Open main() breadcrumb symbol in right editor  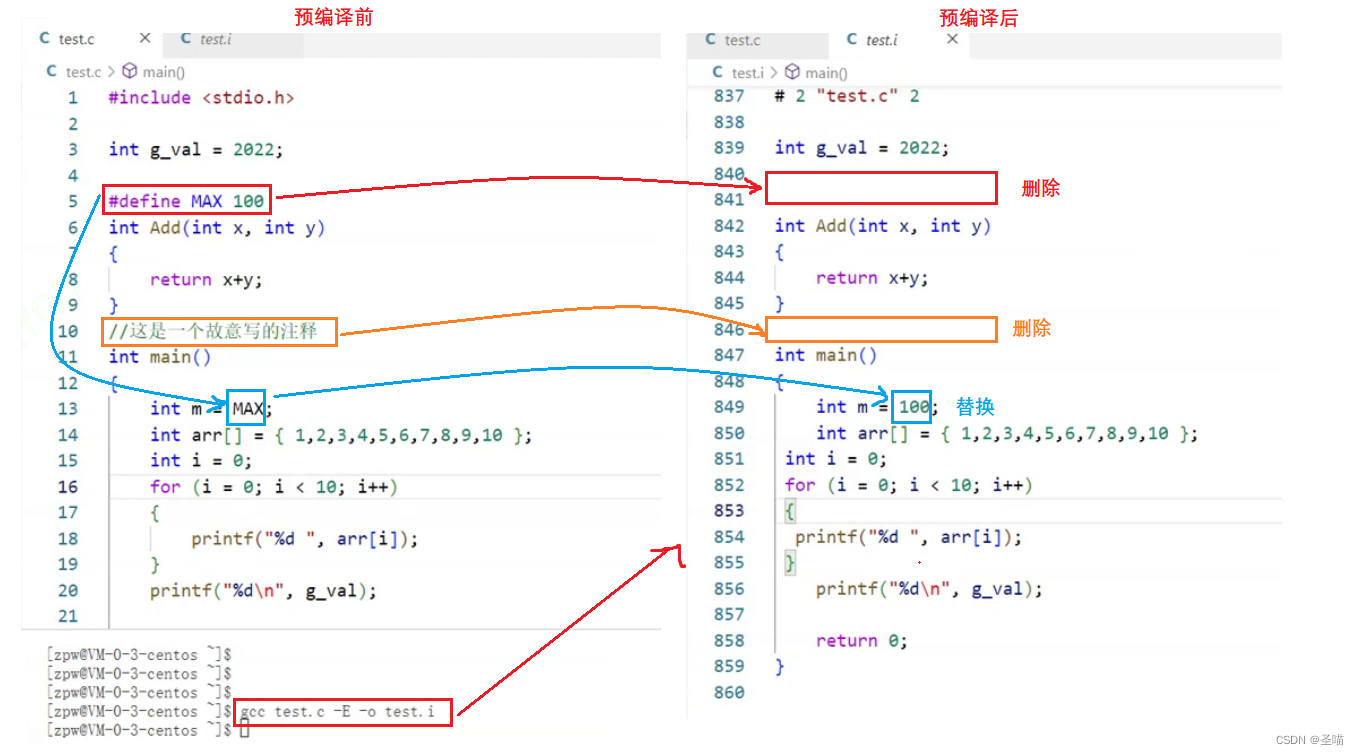coord(826,73)
